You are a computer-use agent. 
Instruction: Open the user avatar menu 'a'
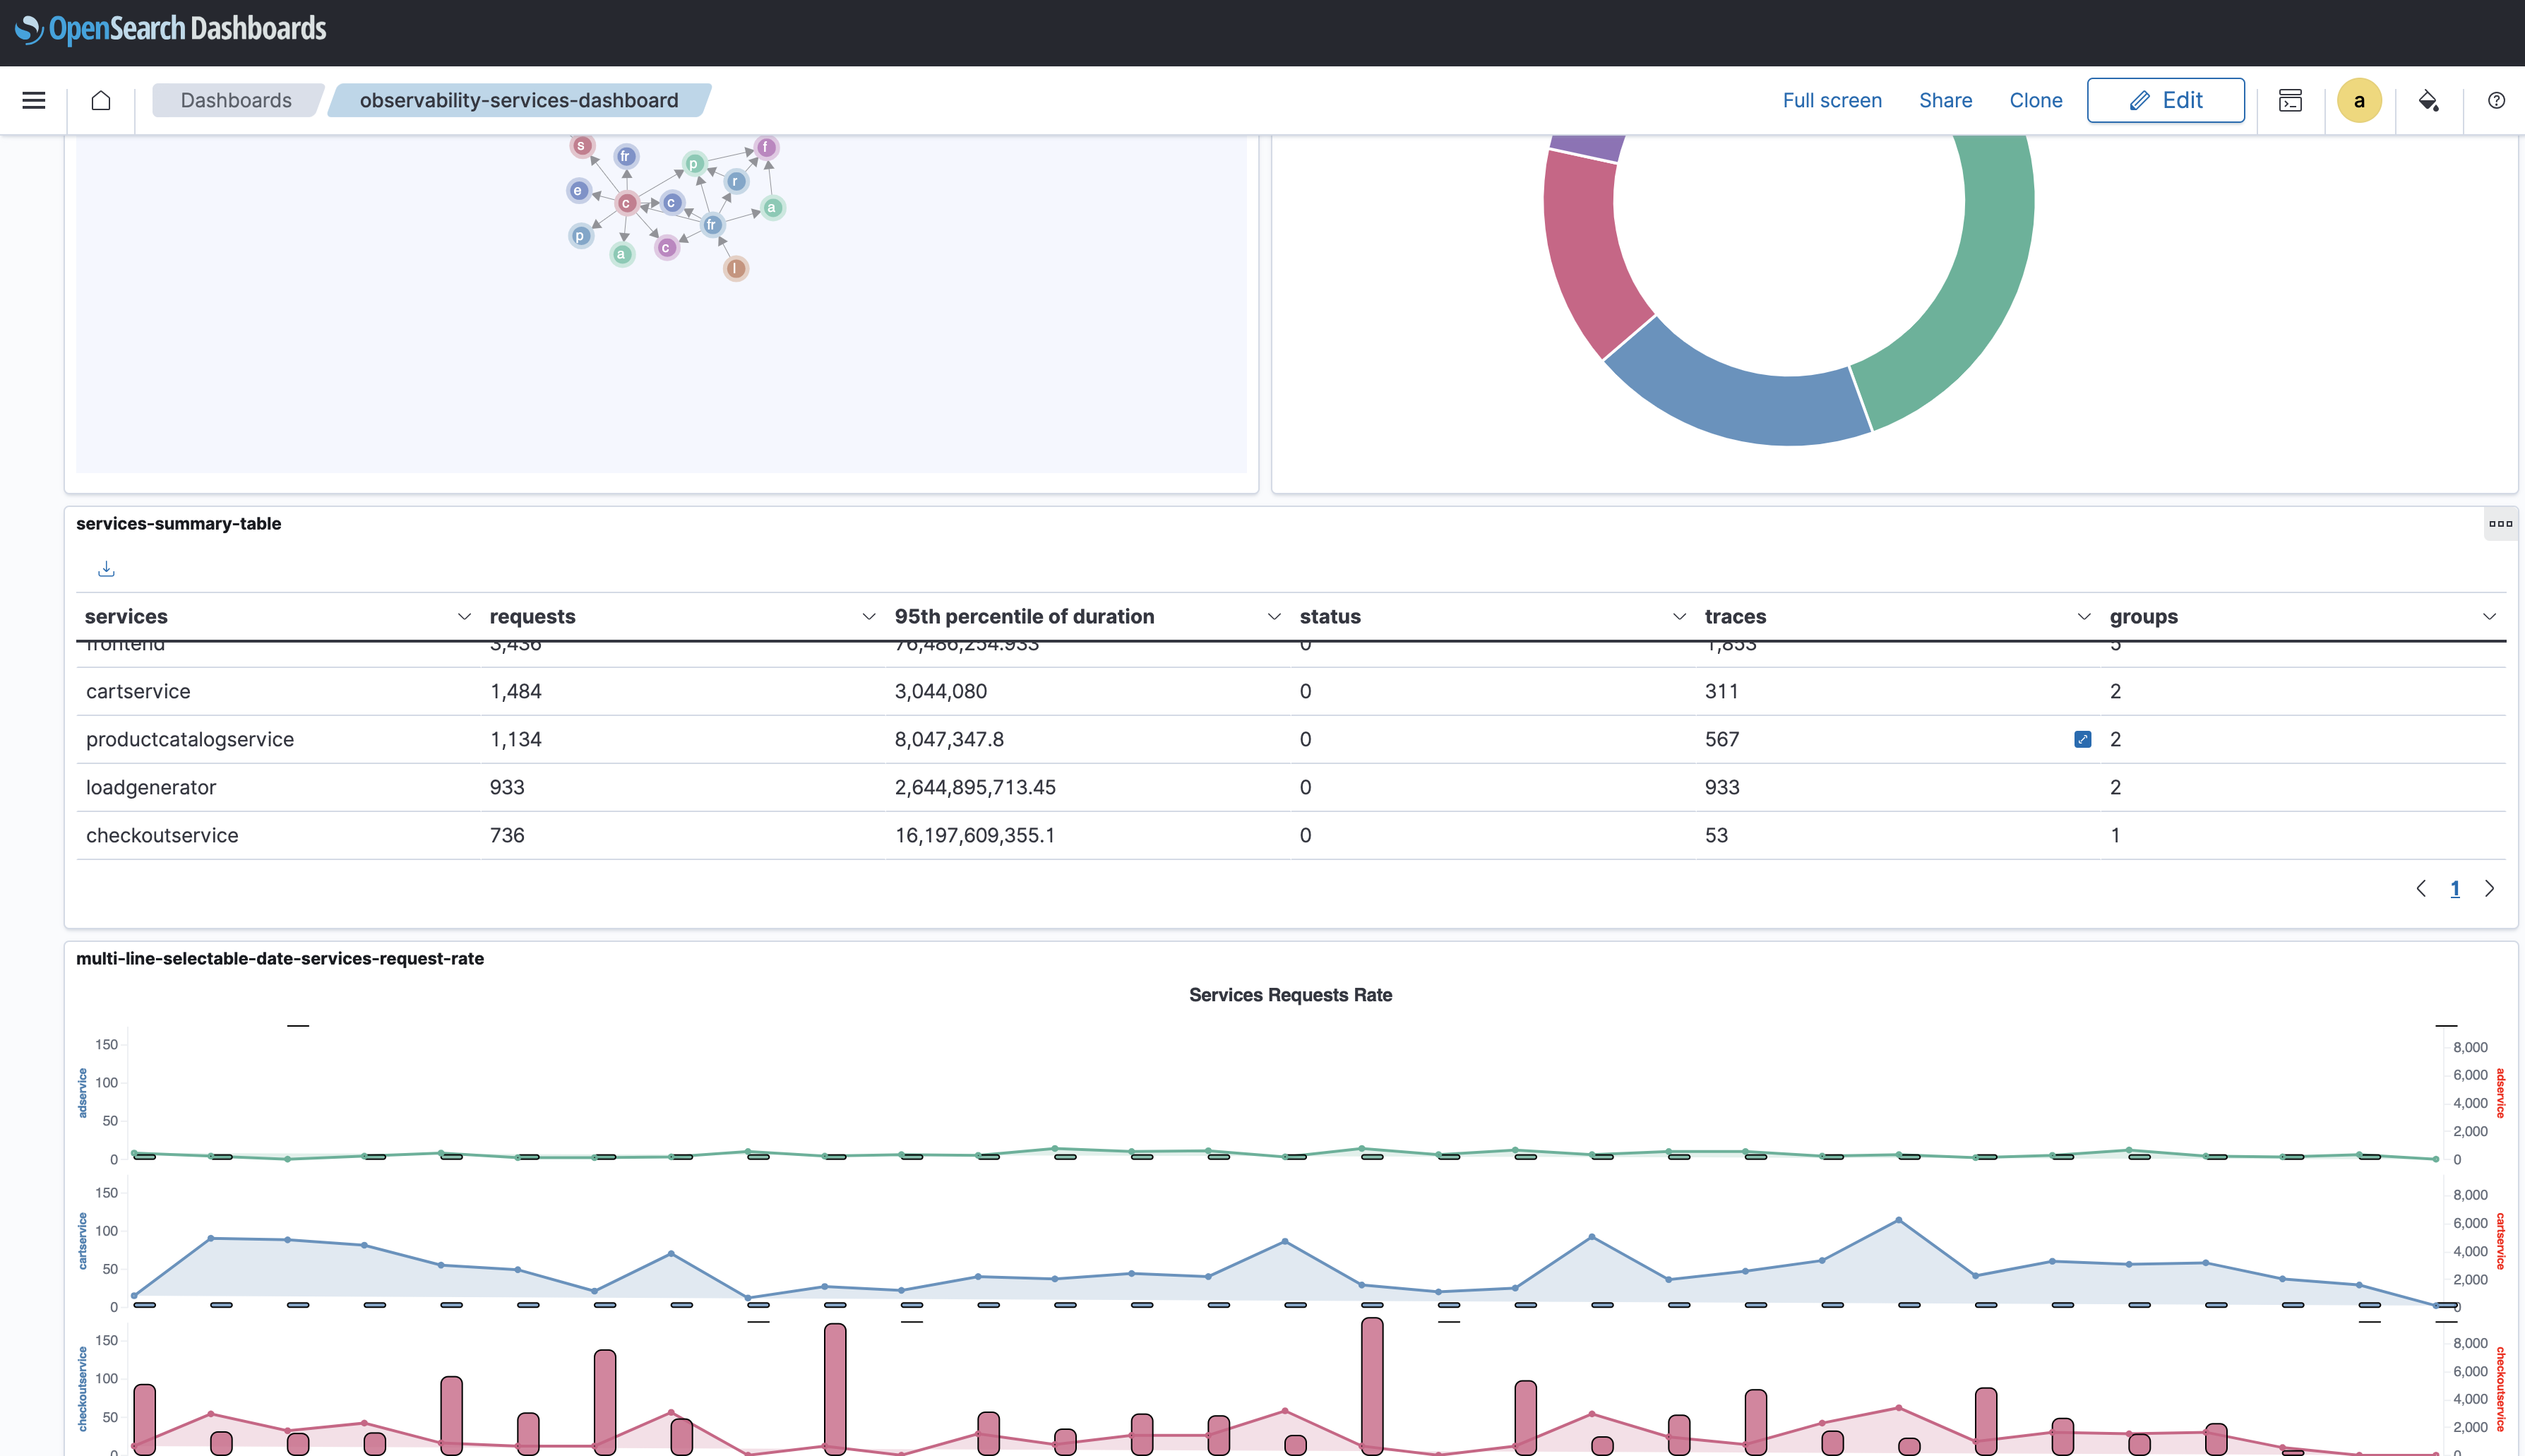coord(2359,100)
